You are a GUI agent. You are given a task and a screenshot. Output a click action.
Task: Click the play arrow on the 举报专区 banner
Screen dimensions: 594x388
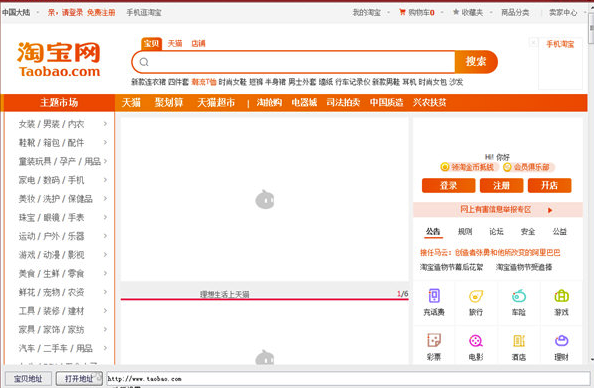(x=550, y=210)
